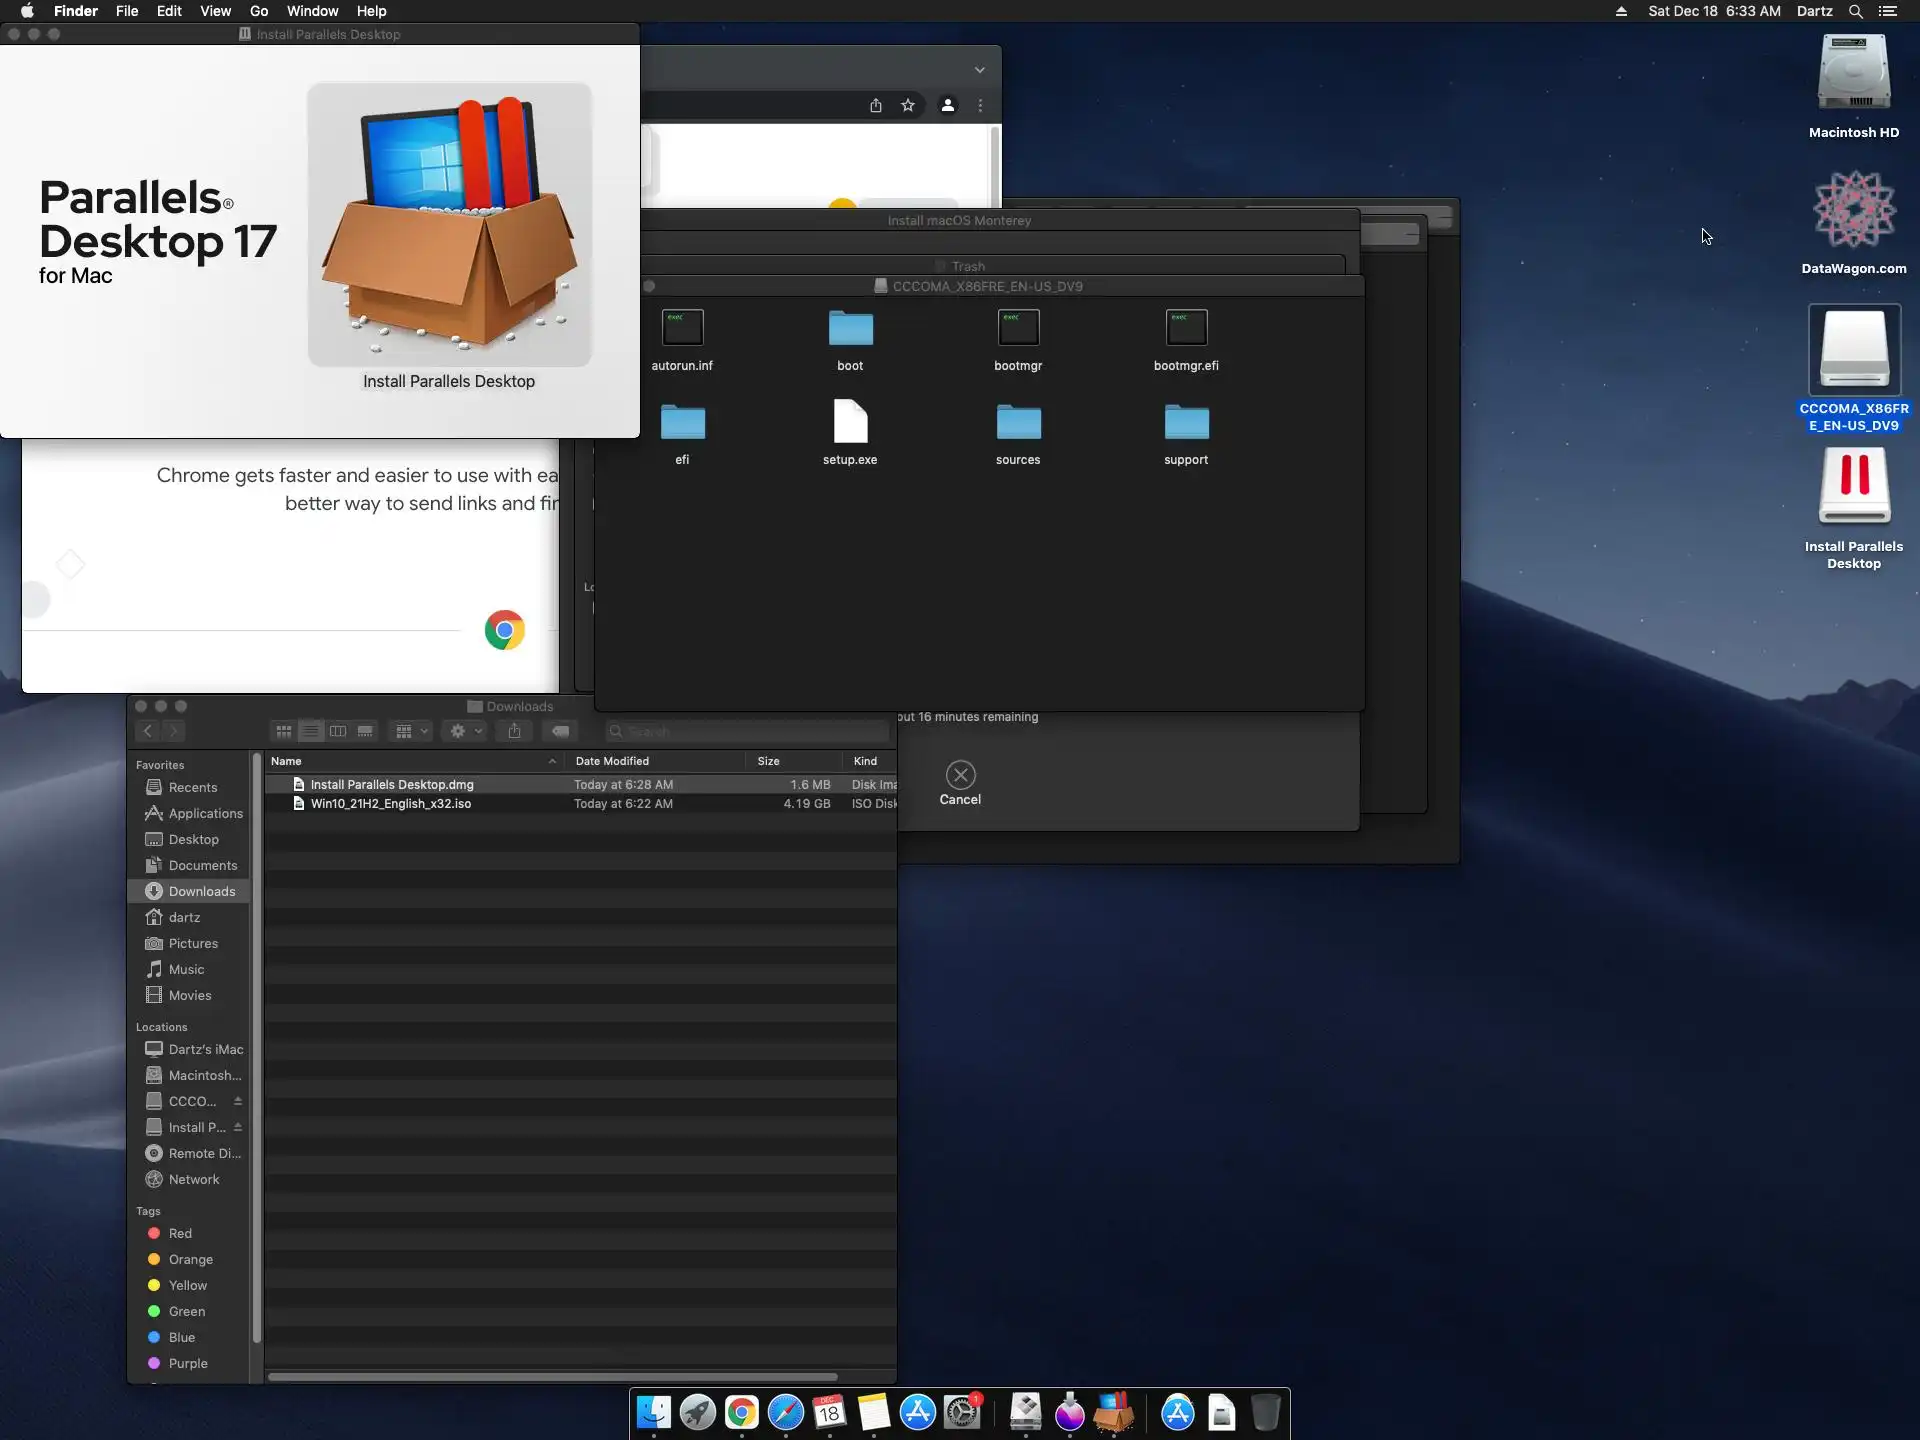The width and height of the screenshot is (1920, 1440).
Task: Open the Go menu in menu bar
Action: click(x=258, y=11)
